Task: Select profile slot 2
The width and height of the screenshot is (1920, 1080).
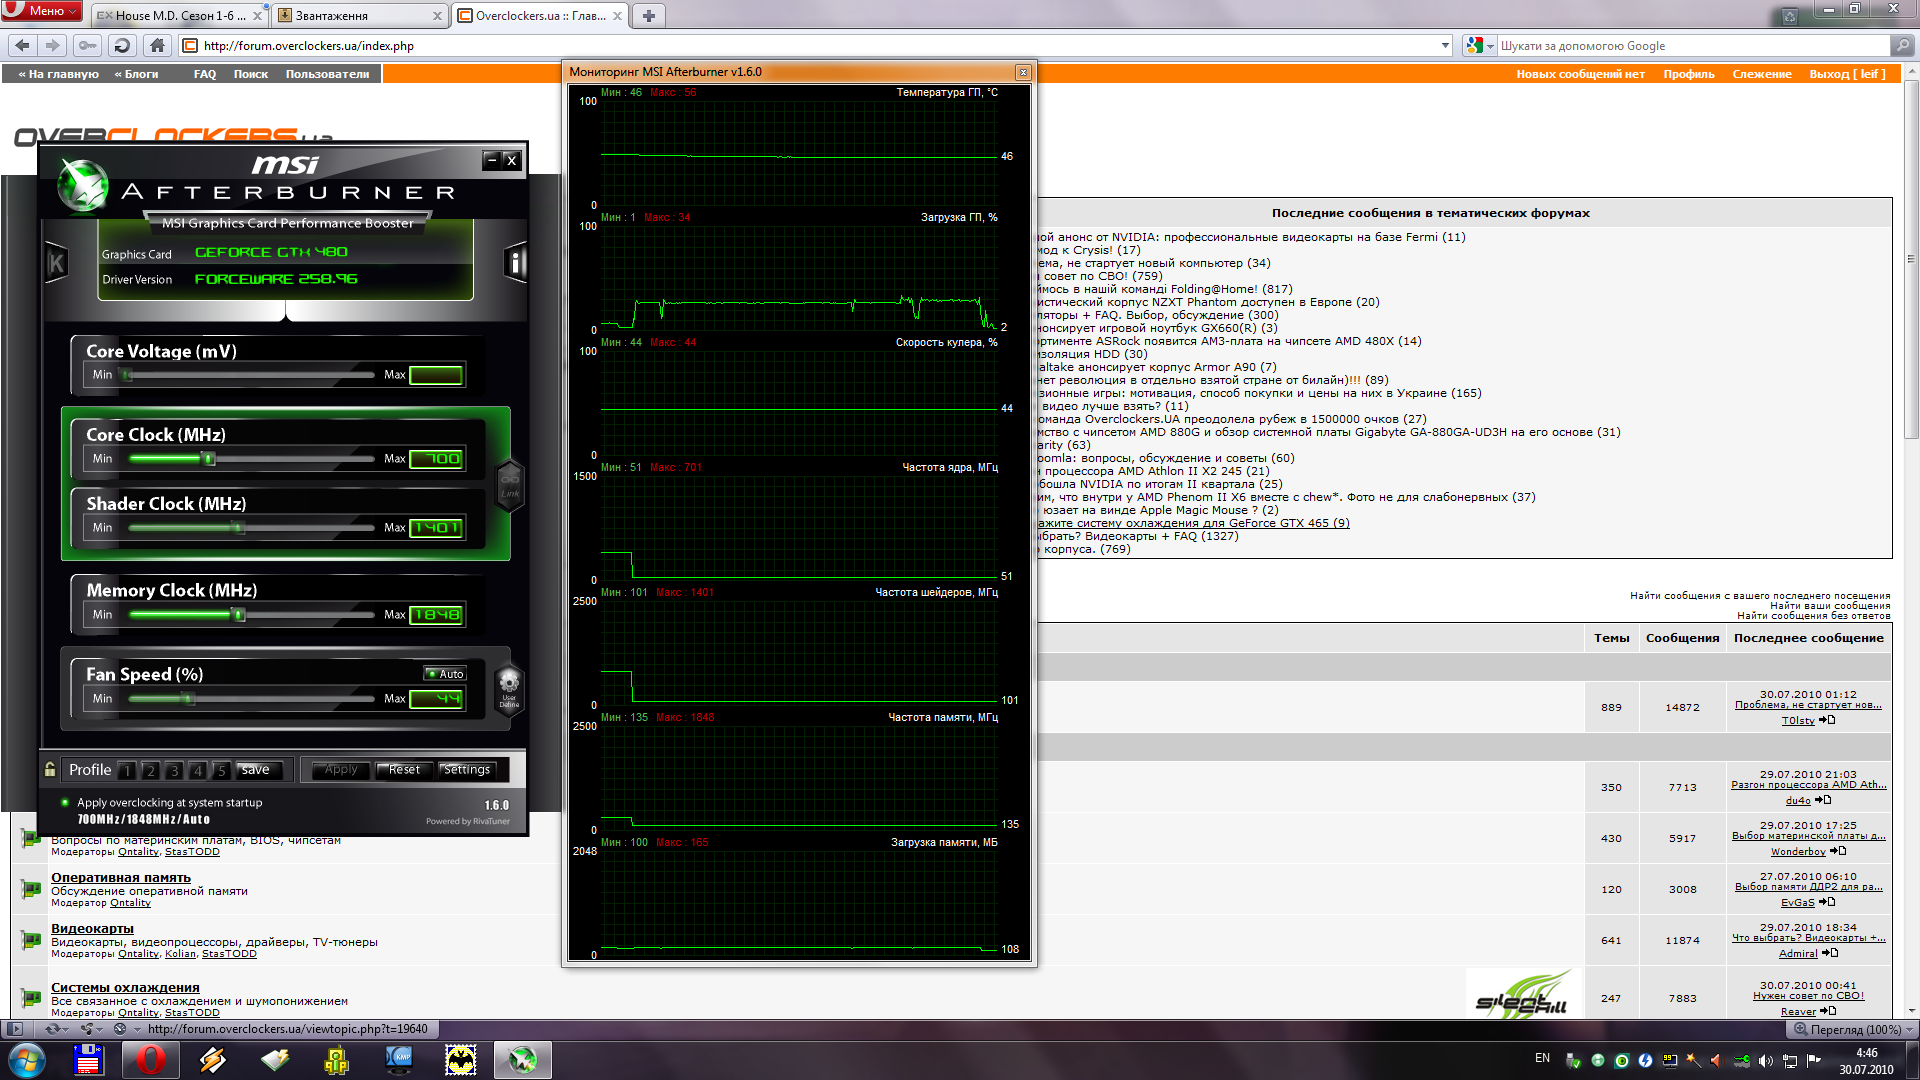Action: (150, 770)
